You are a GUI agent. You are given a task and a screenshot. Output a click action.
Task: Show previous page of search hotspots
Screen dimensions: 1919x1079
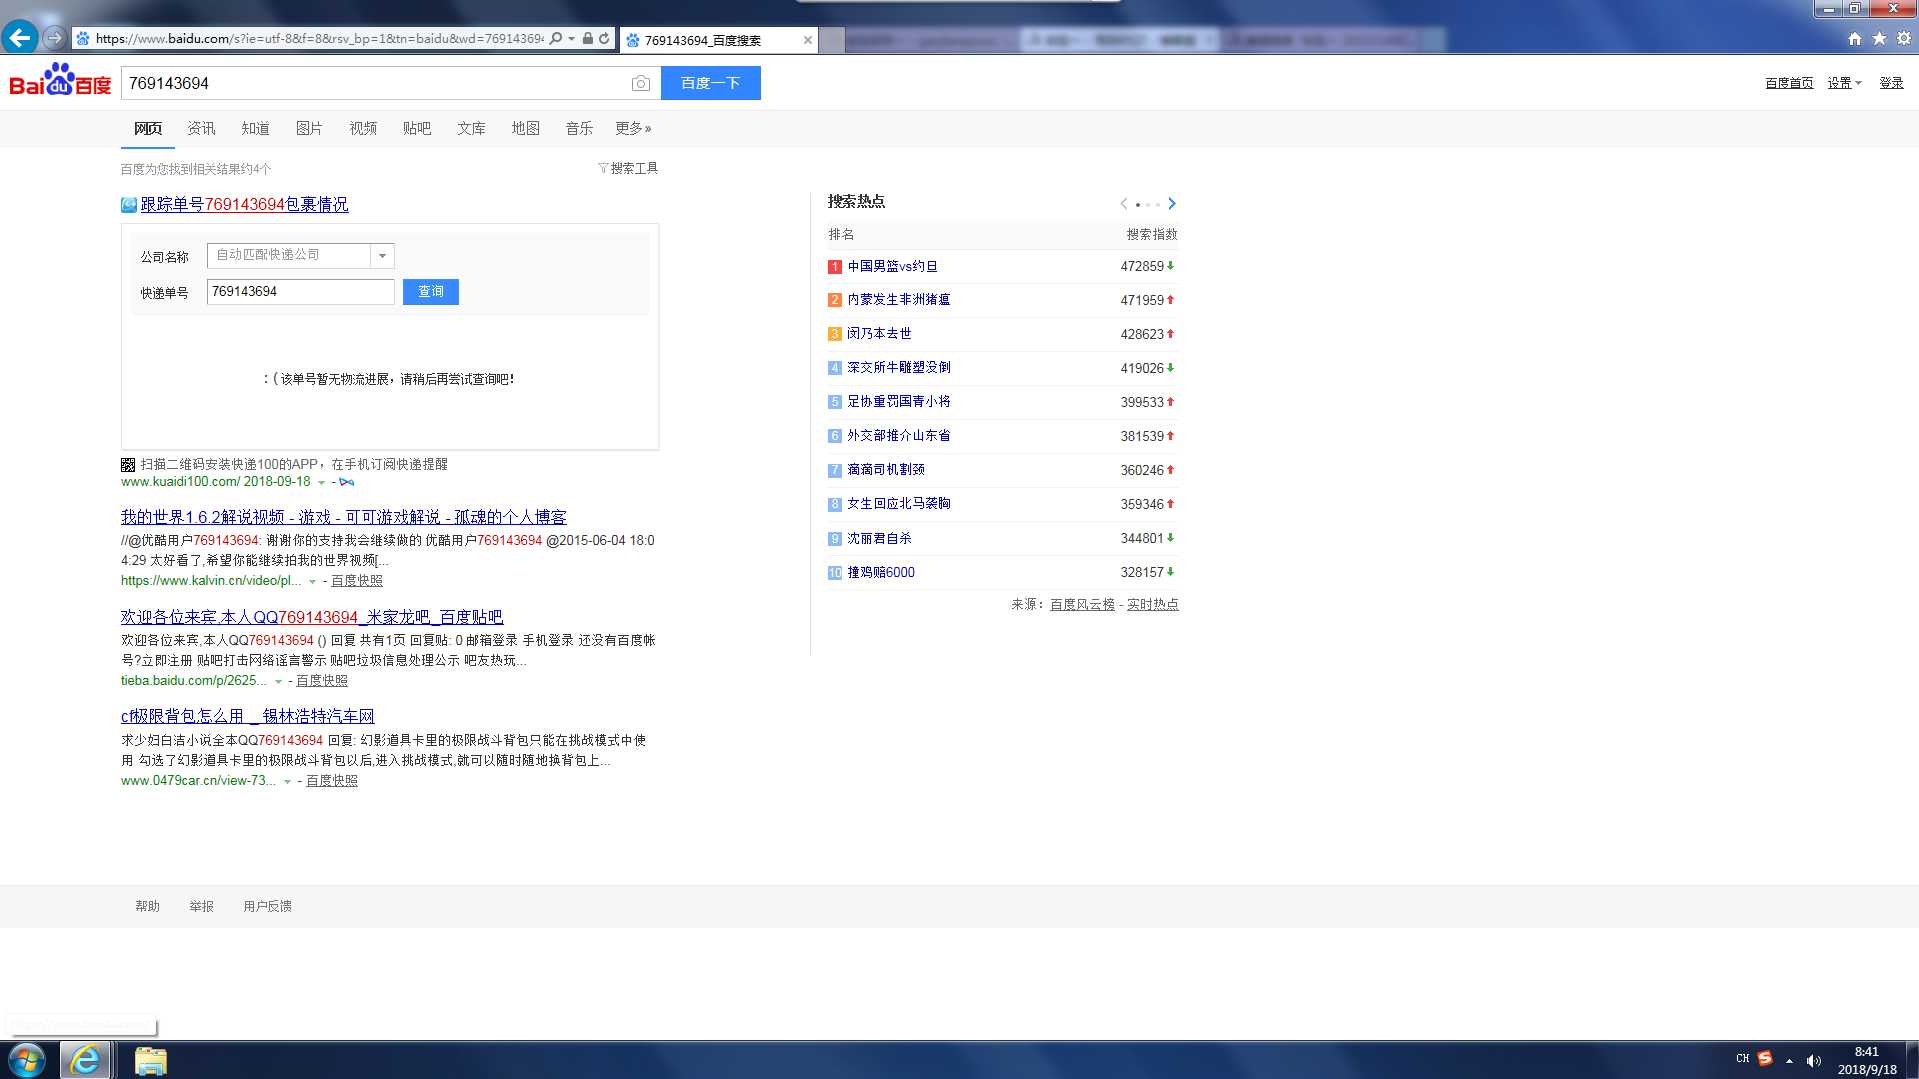click(1124, 203)
